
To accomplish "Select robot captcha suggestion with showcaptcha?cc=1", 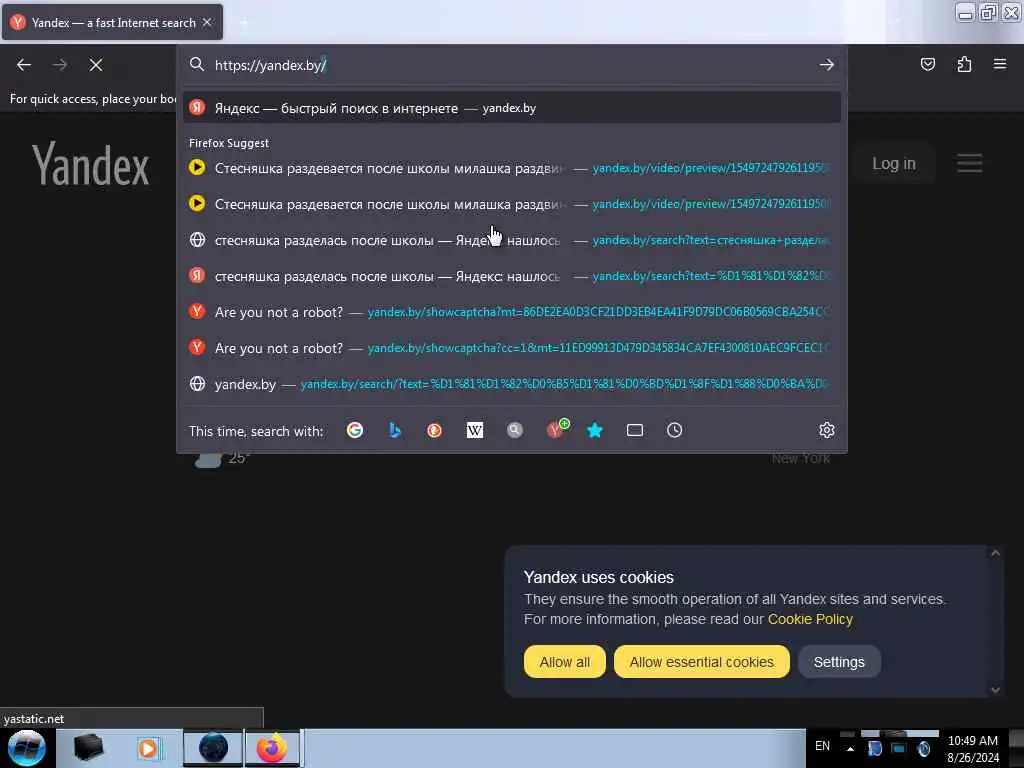I will [511, 348].
